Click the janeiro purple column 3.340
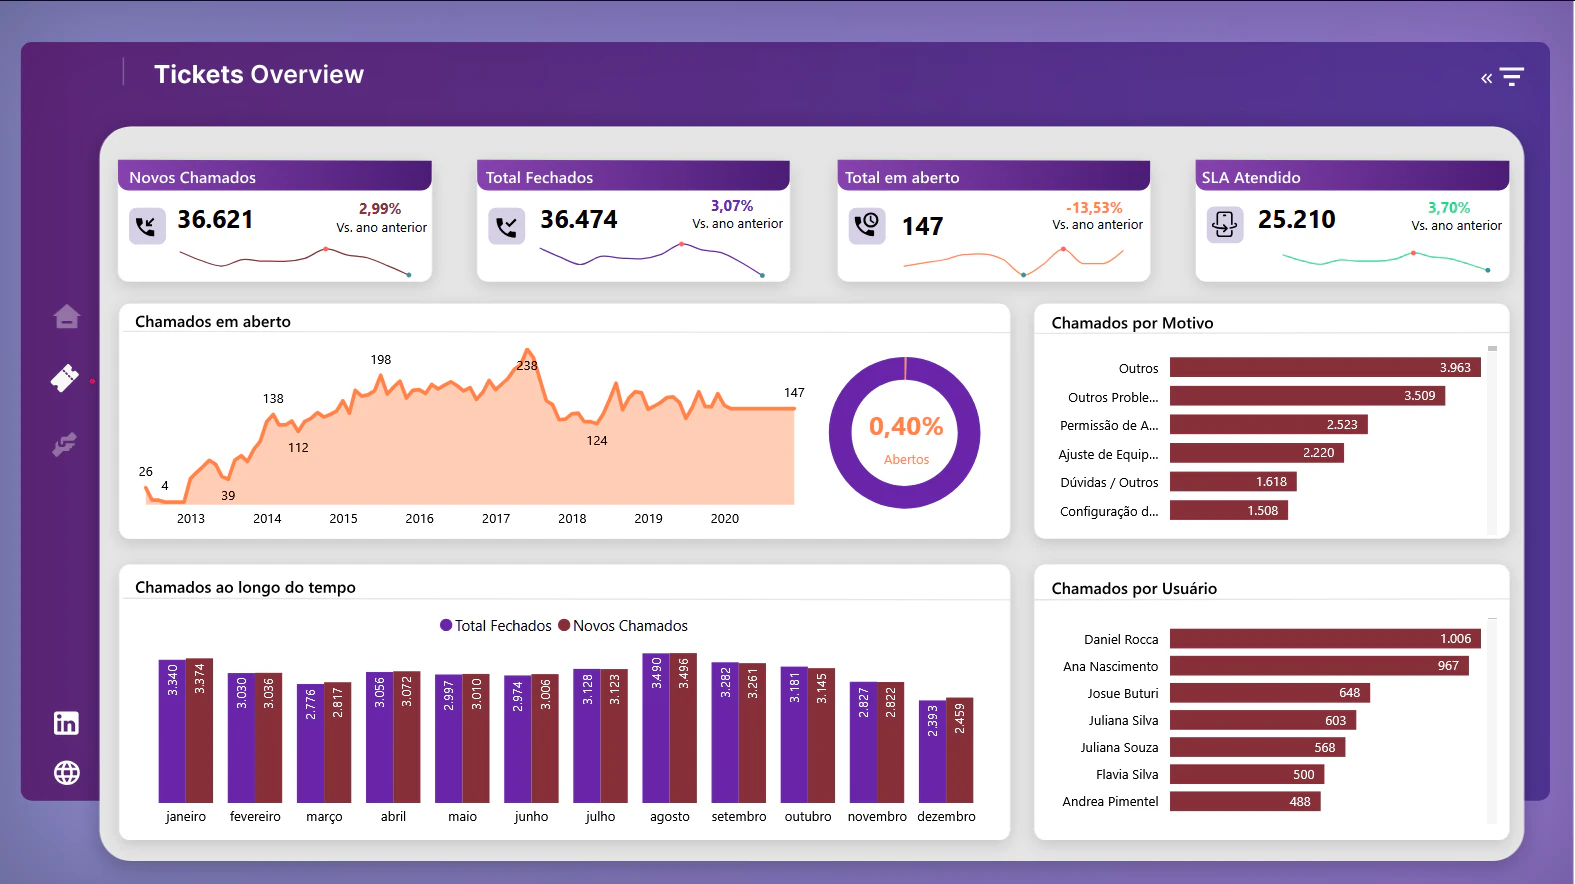This screenshot has width=1575, height=884. tap(172, 731)
